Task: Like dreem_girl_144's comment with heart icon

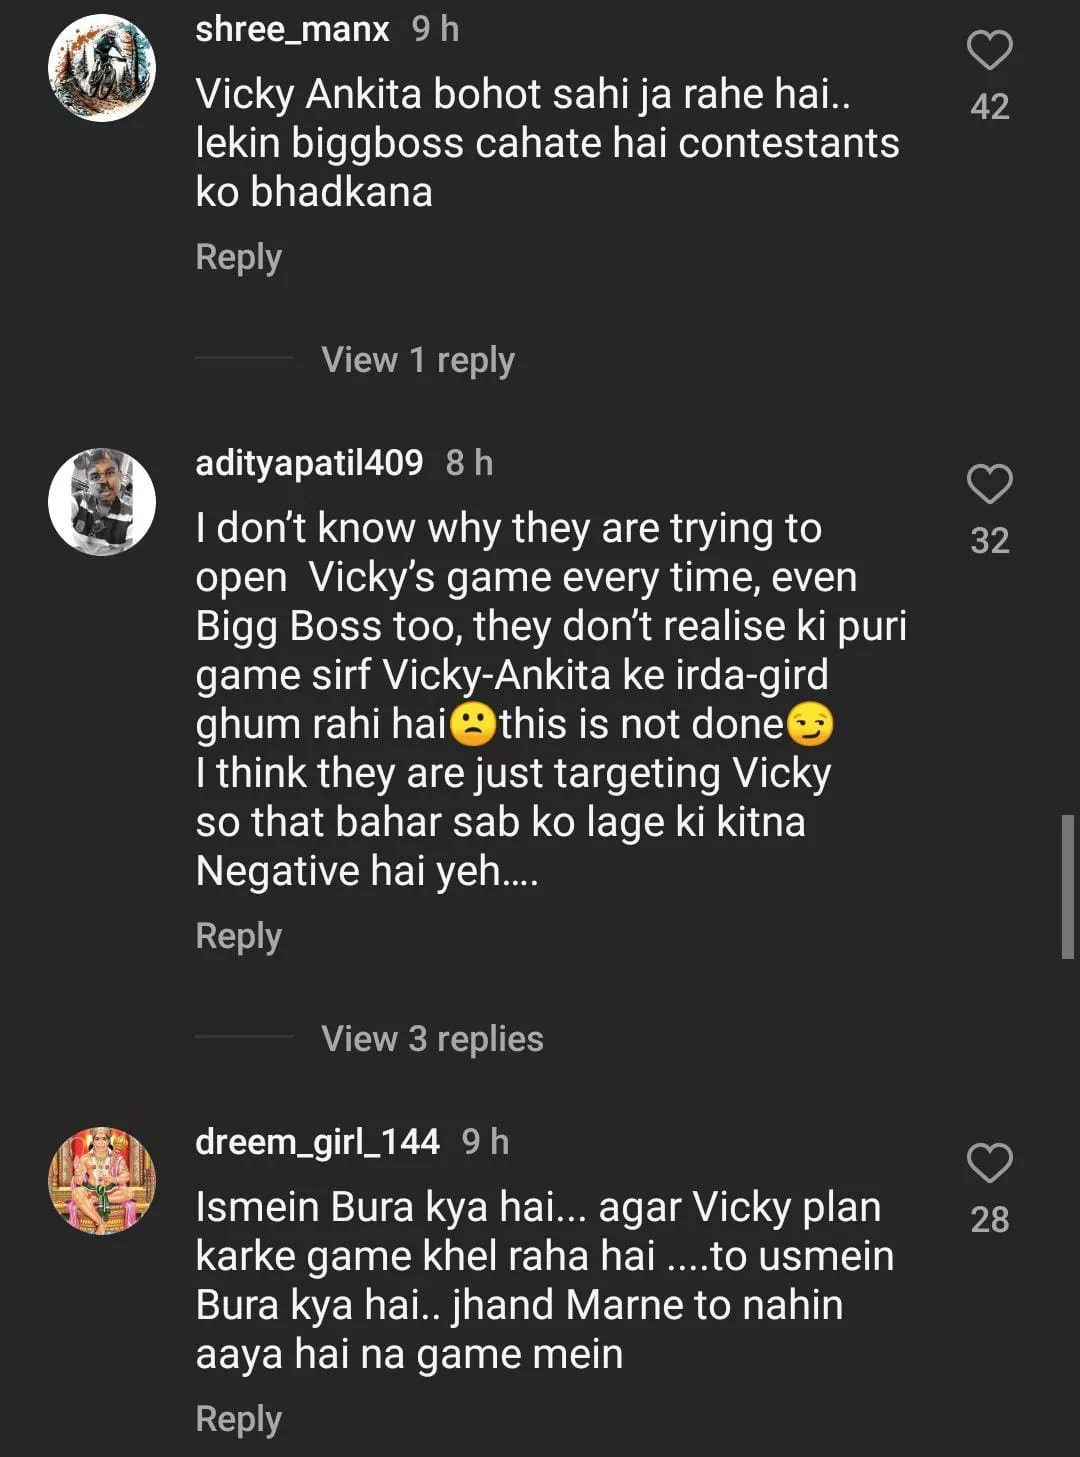Action: coord(989,1163)
